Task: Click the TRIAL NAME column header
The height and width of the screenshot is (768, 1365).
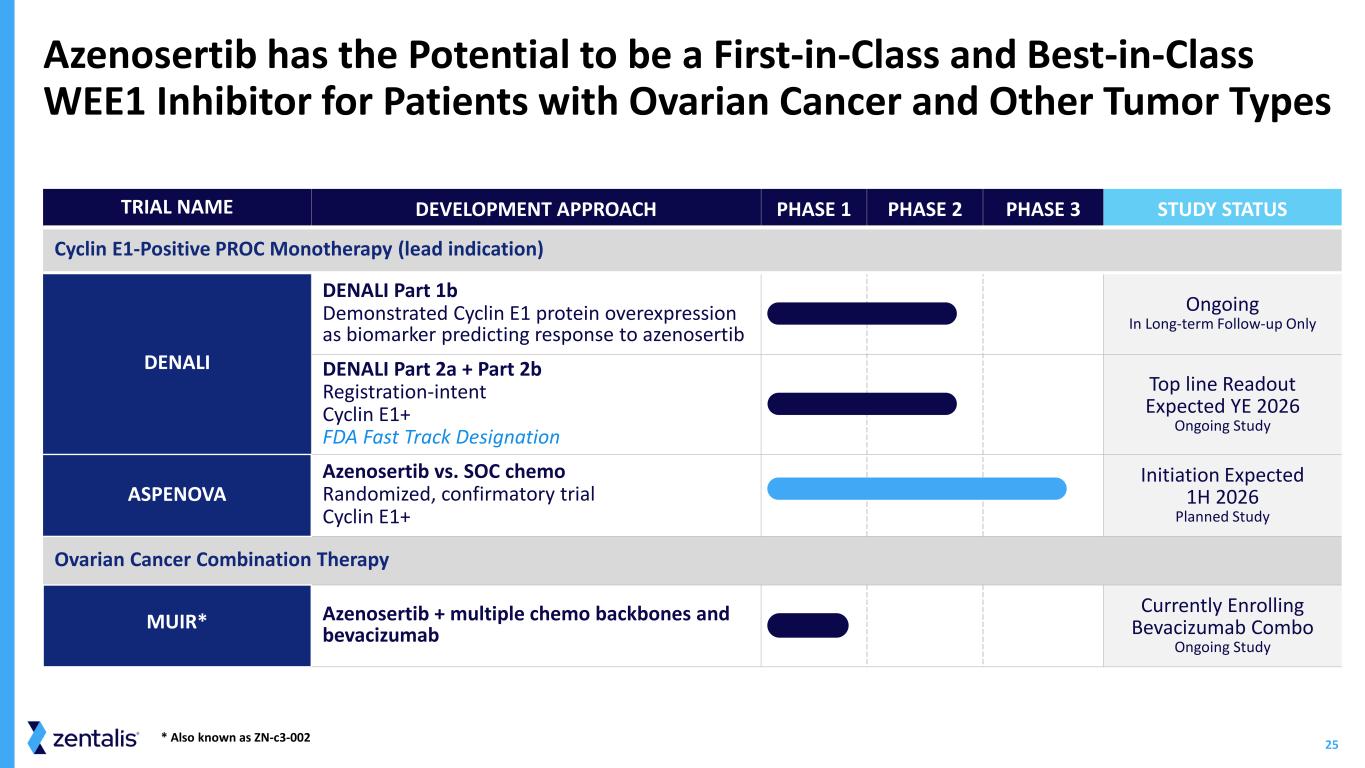Action: point(177,207)
